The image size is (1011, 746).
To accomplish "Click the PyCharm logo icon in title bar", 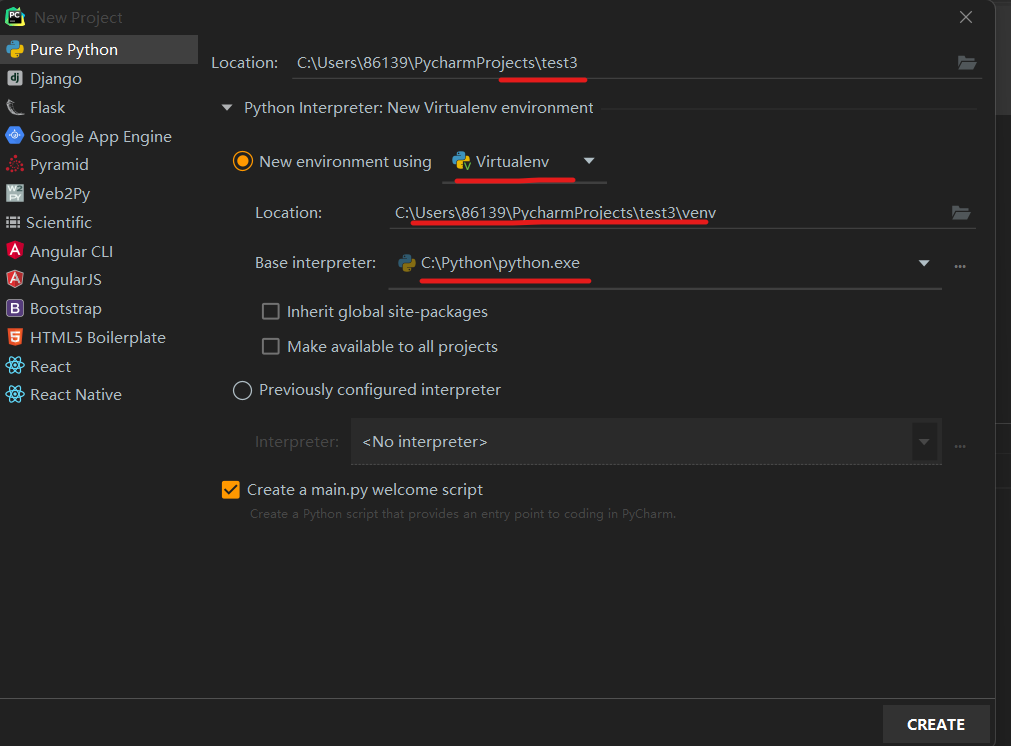I will [15, 17].
